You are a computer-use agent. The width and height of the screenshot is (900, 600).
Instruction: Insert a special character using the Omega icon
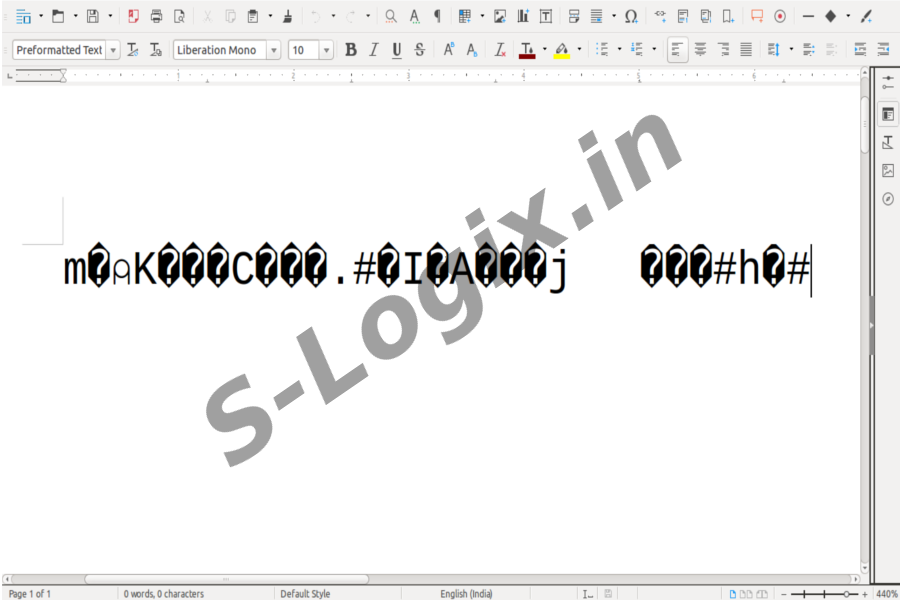point(631,16)
